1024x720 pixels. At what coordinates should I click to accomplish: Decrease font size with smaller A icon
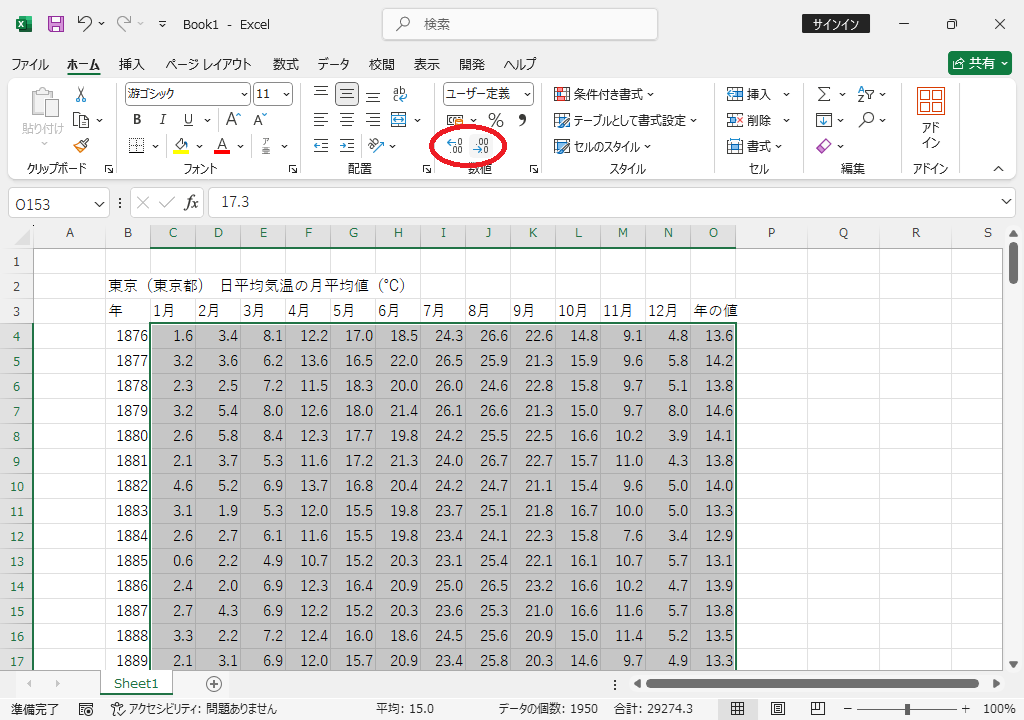(x=260, y=120)
